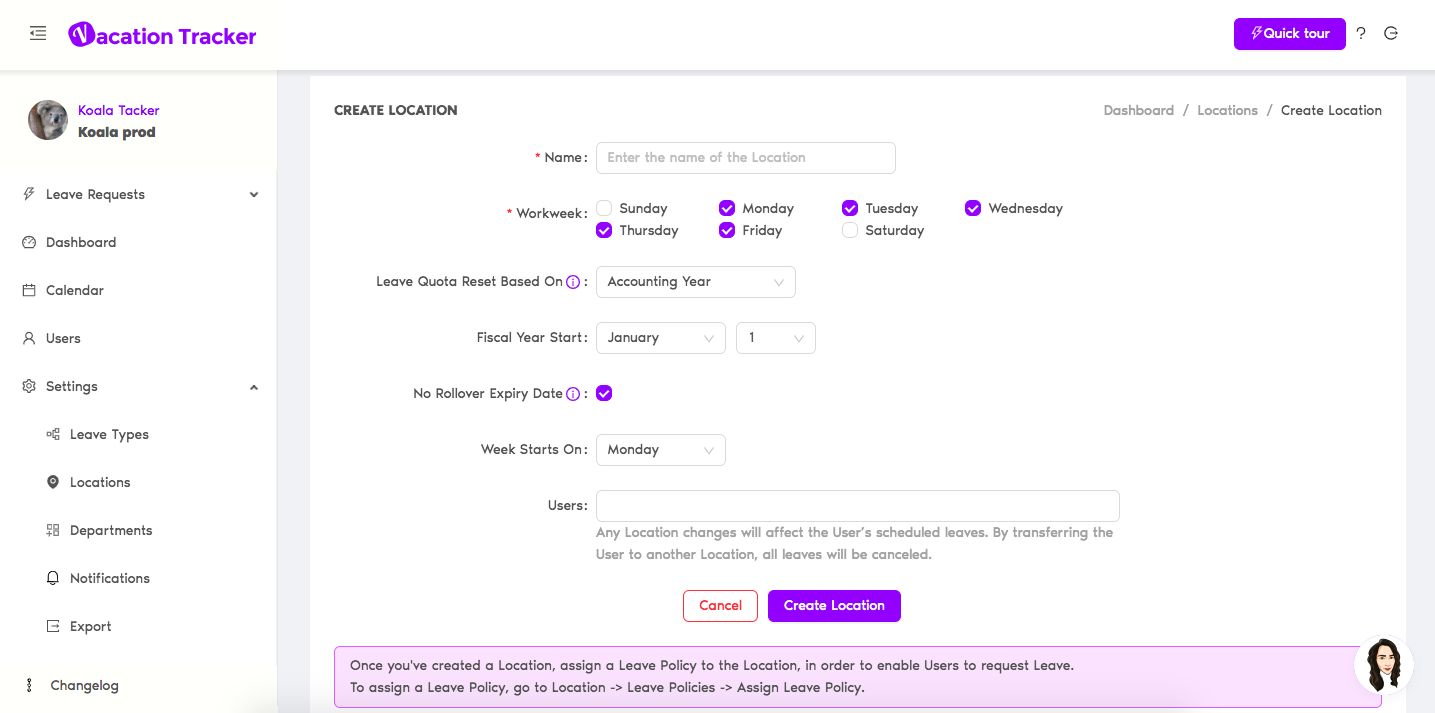Click the Koala profile avatar
The width and height of the screenshot is (1435, 713).
(48, 120)
